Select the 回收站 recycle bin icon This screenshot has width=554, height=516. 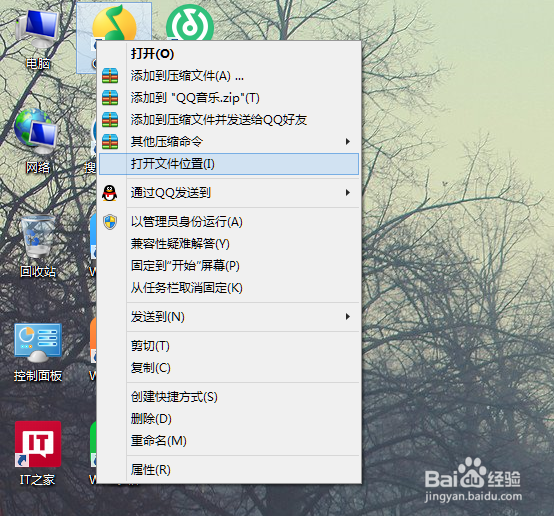click(37, 246)
